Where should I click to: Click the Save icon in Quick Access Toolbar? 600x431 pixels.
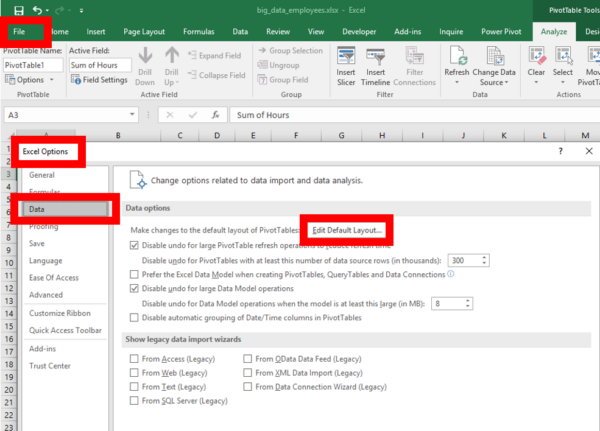click(18, 10)
